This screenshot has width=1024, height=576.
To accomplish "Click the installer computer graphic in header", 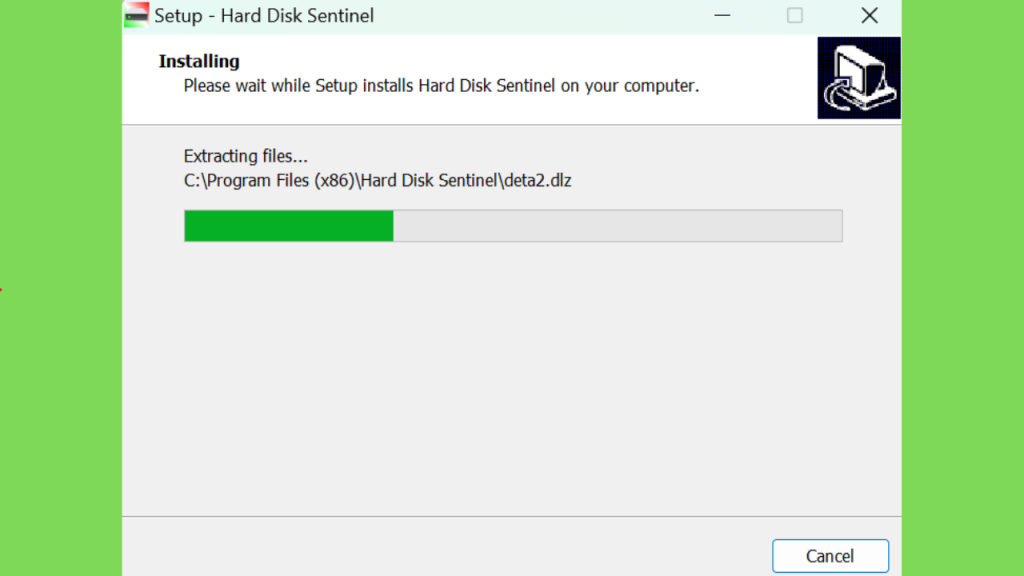I will pos(859,78).
